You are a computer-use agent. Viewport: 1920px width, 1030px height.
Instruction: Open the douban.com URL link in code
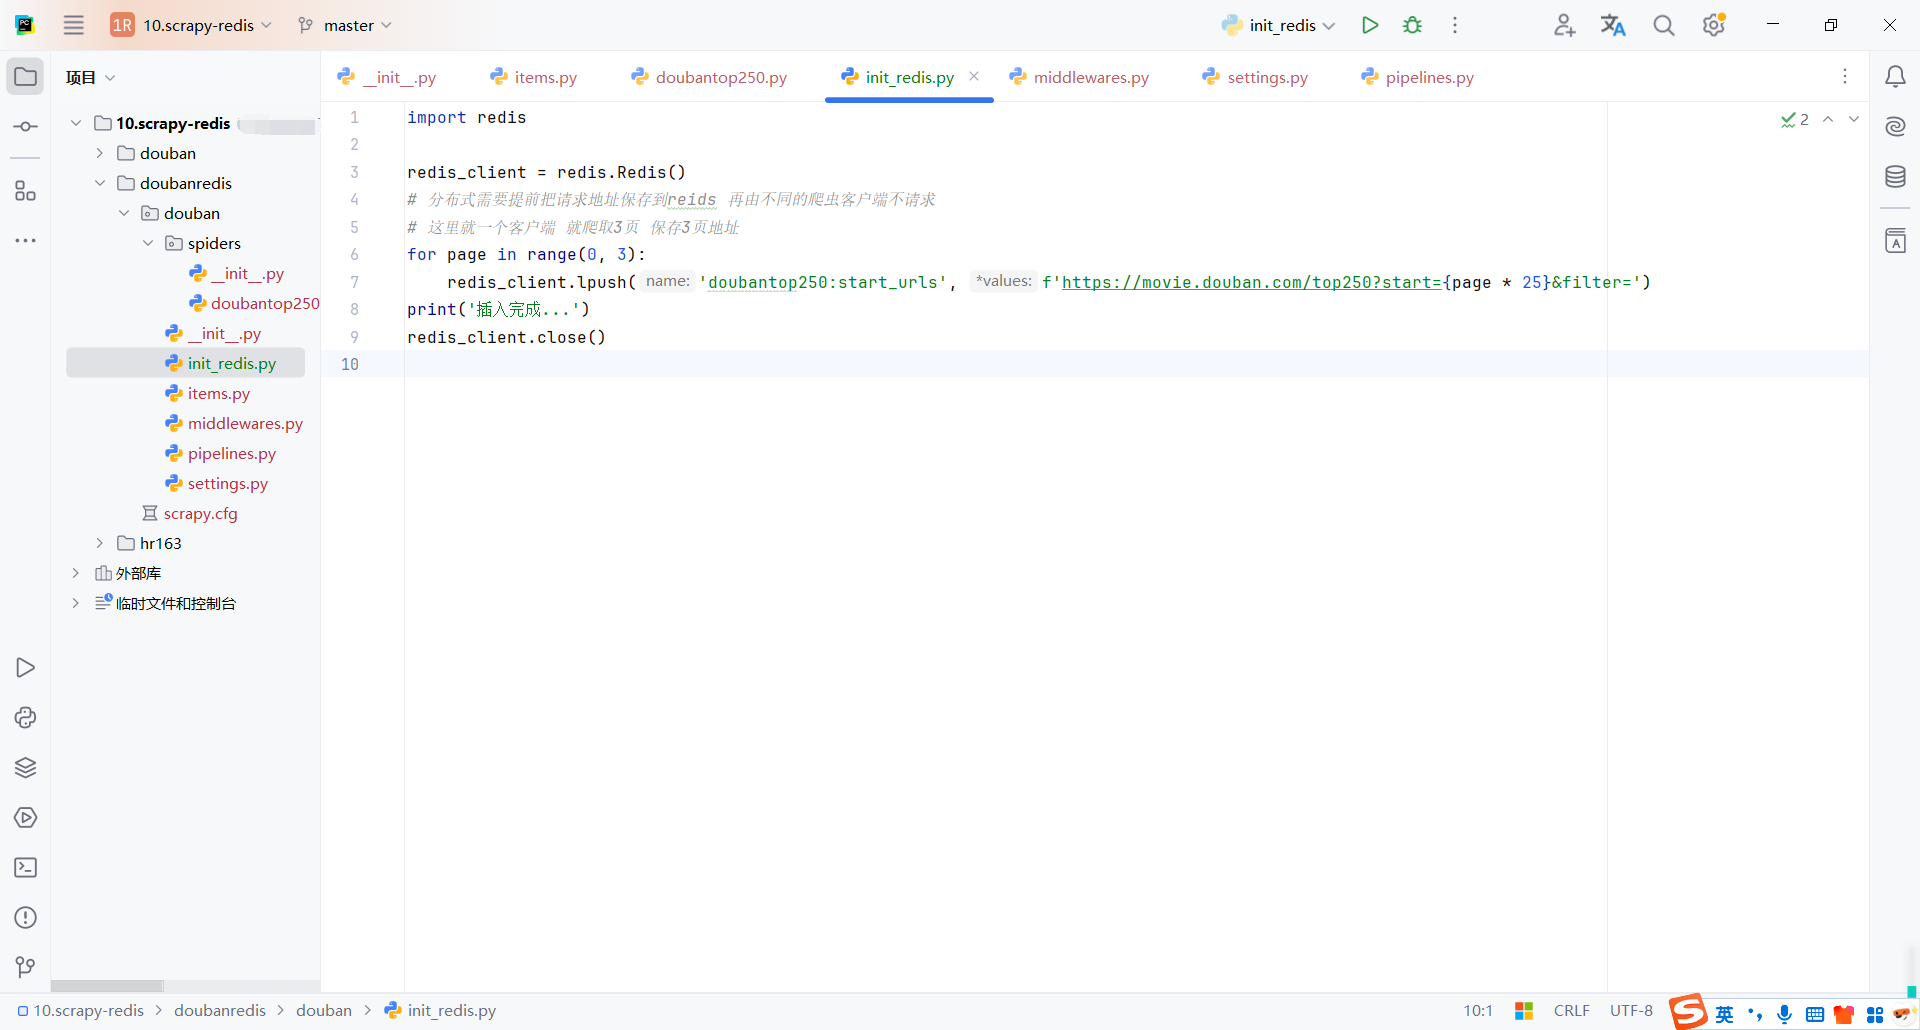[x=1252, y=282]
